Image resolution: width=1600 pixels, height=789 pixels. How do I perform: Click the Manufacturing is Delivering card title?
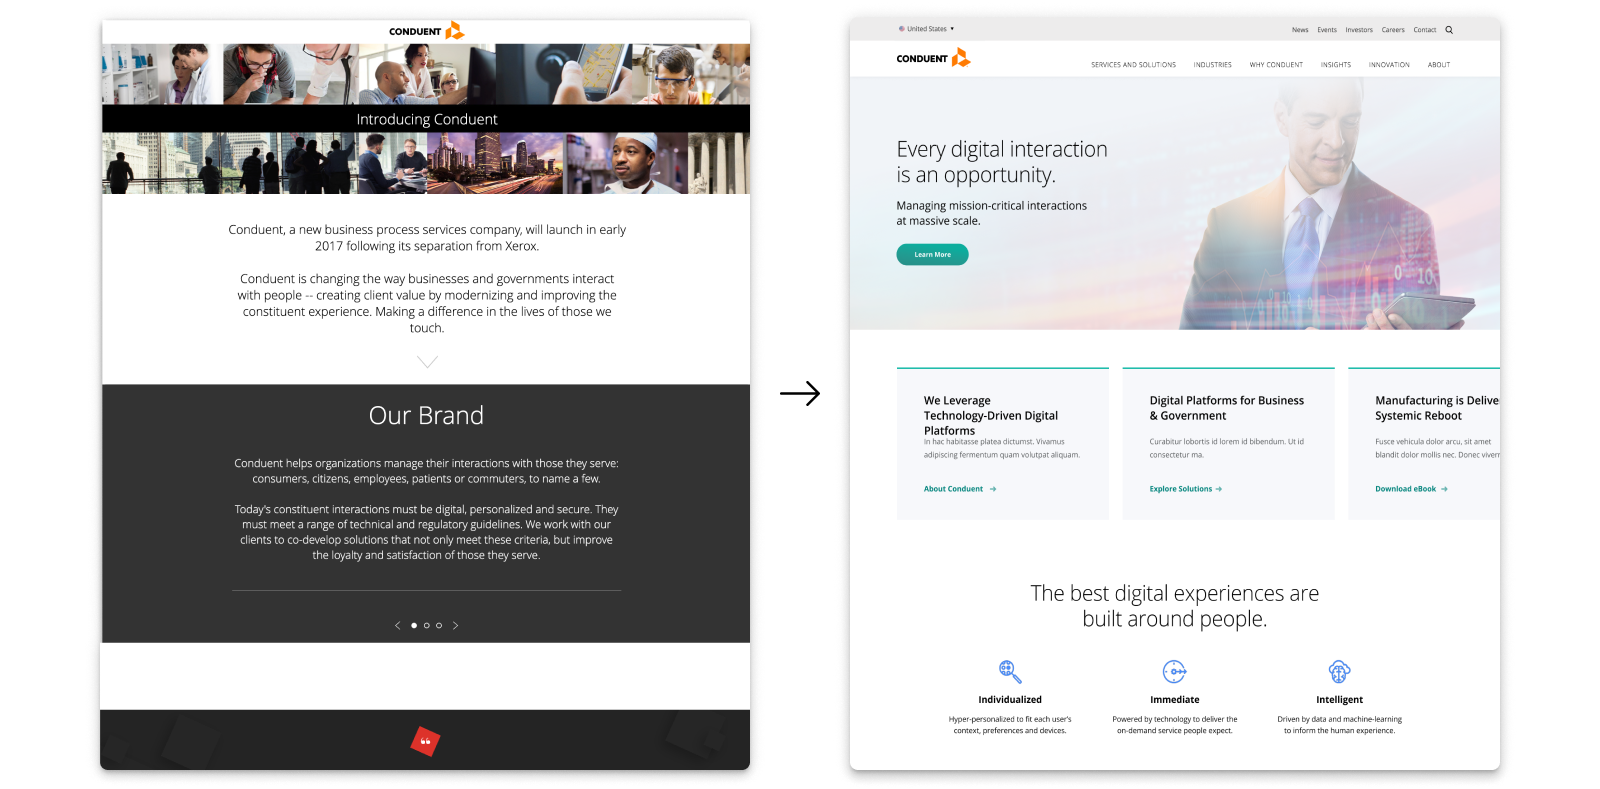pyautogui.click(x=1437, y=408)
